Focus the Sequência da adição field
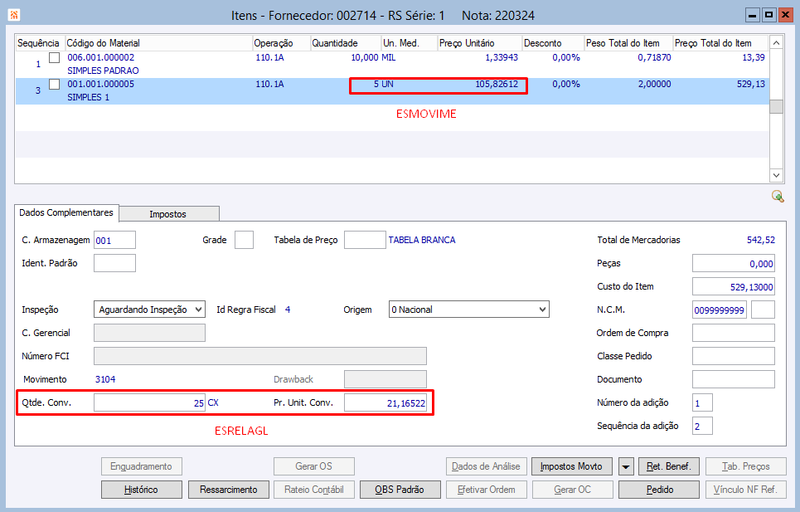This screenshot has height=512, width=800. tap(702, 426)
